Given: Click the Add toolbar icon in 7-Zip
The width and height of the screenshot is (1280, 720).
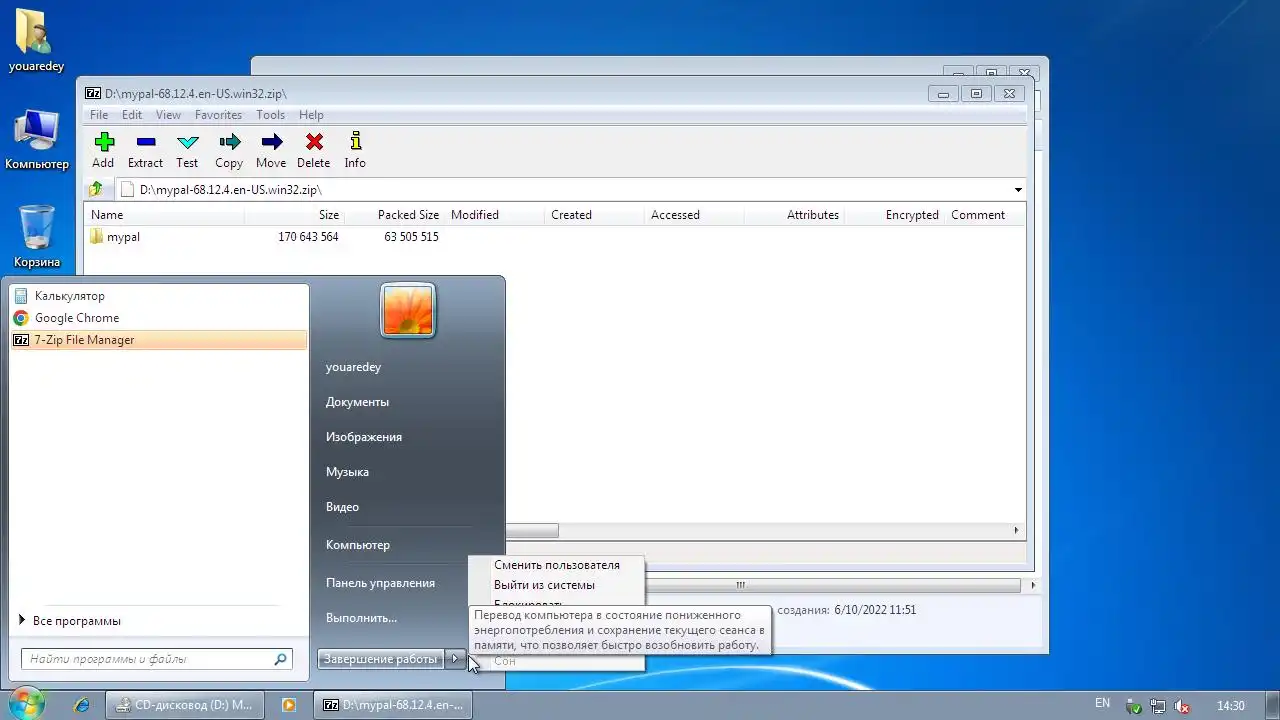Looking at the screenshot, I should pos(103,142).
